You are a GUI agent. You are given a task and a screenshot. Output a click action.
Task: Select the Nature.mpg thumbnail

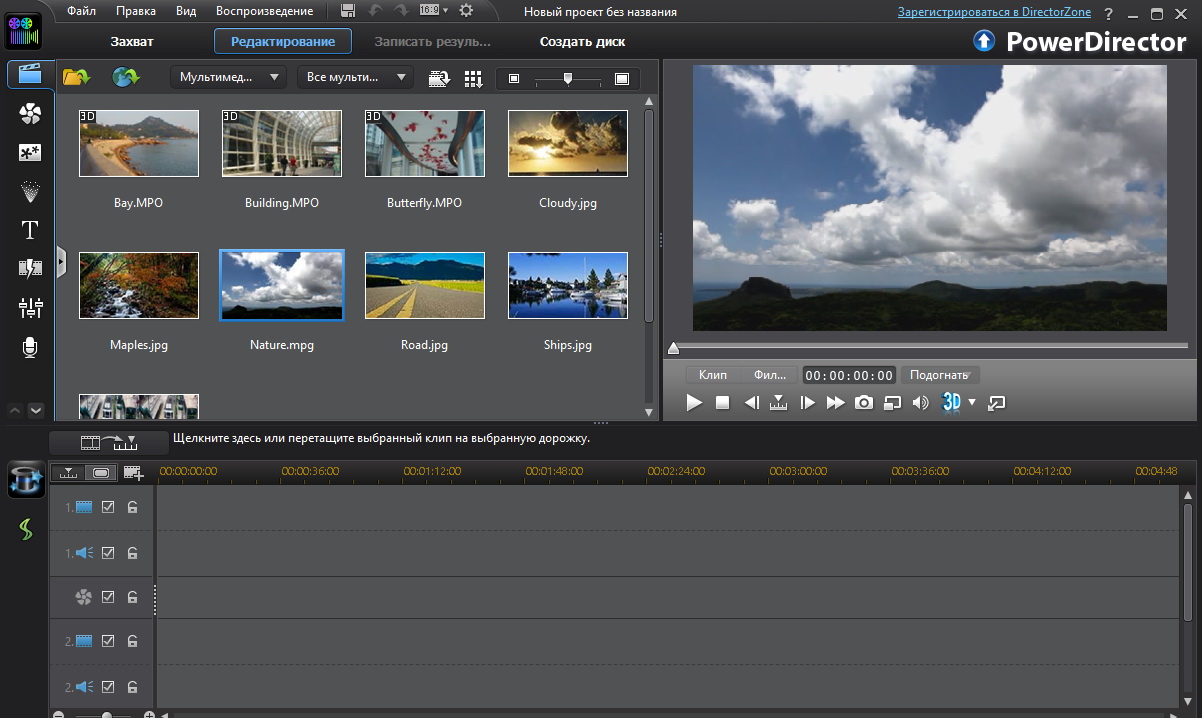click(x=281, y=285)
